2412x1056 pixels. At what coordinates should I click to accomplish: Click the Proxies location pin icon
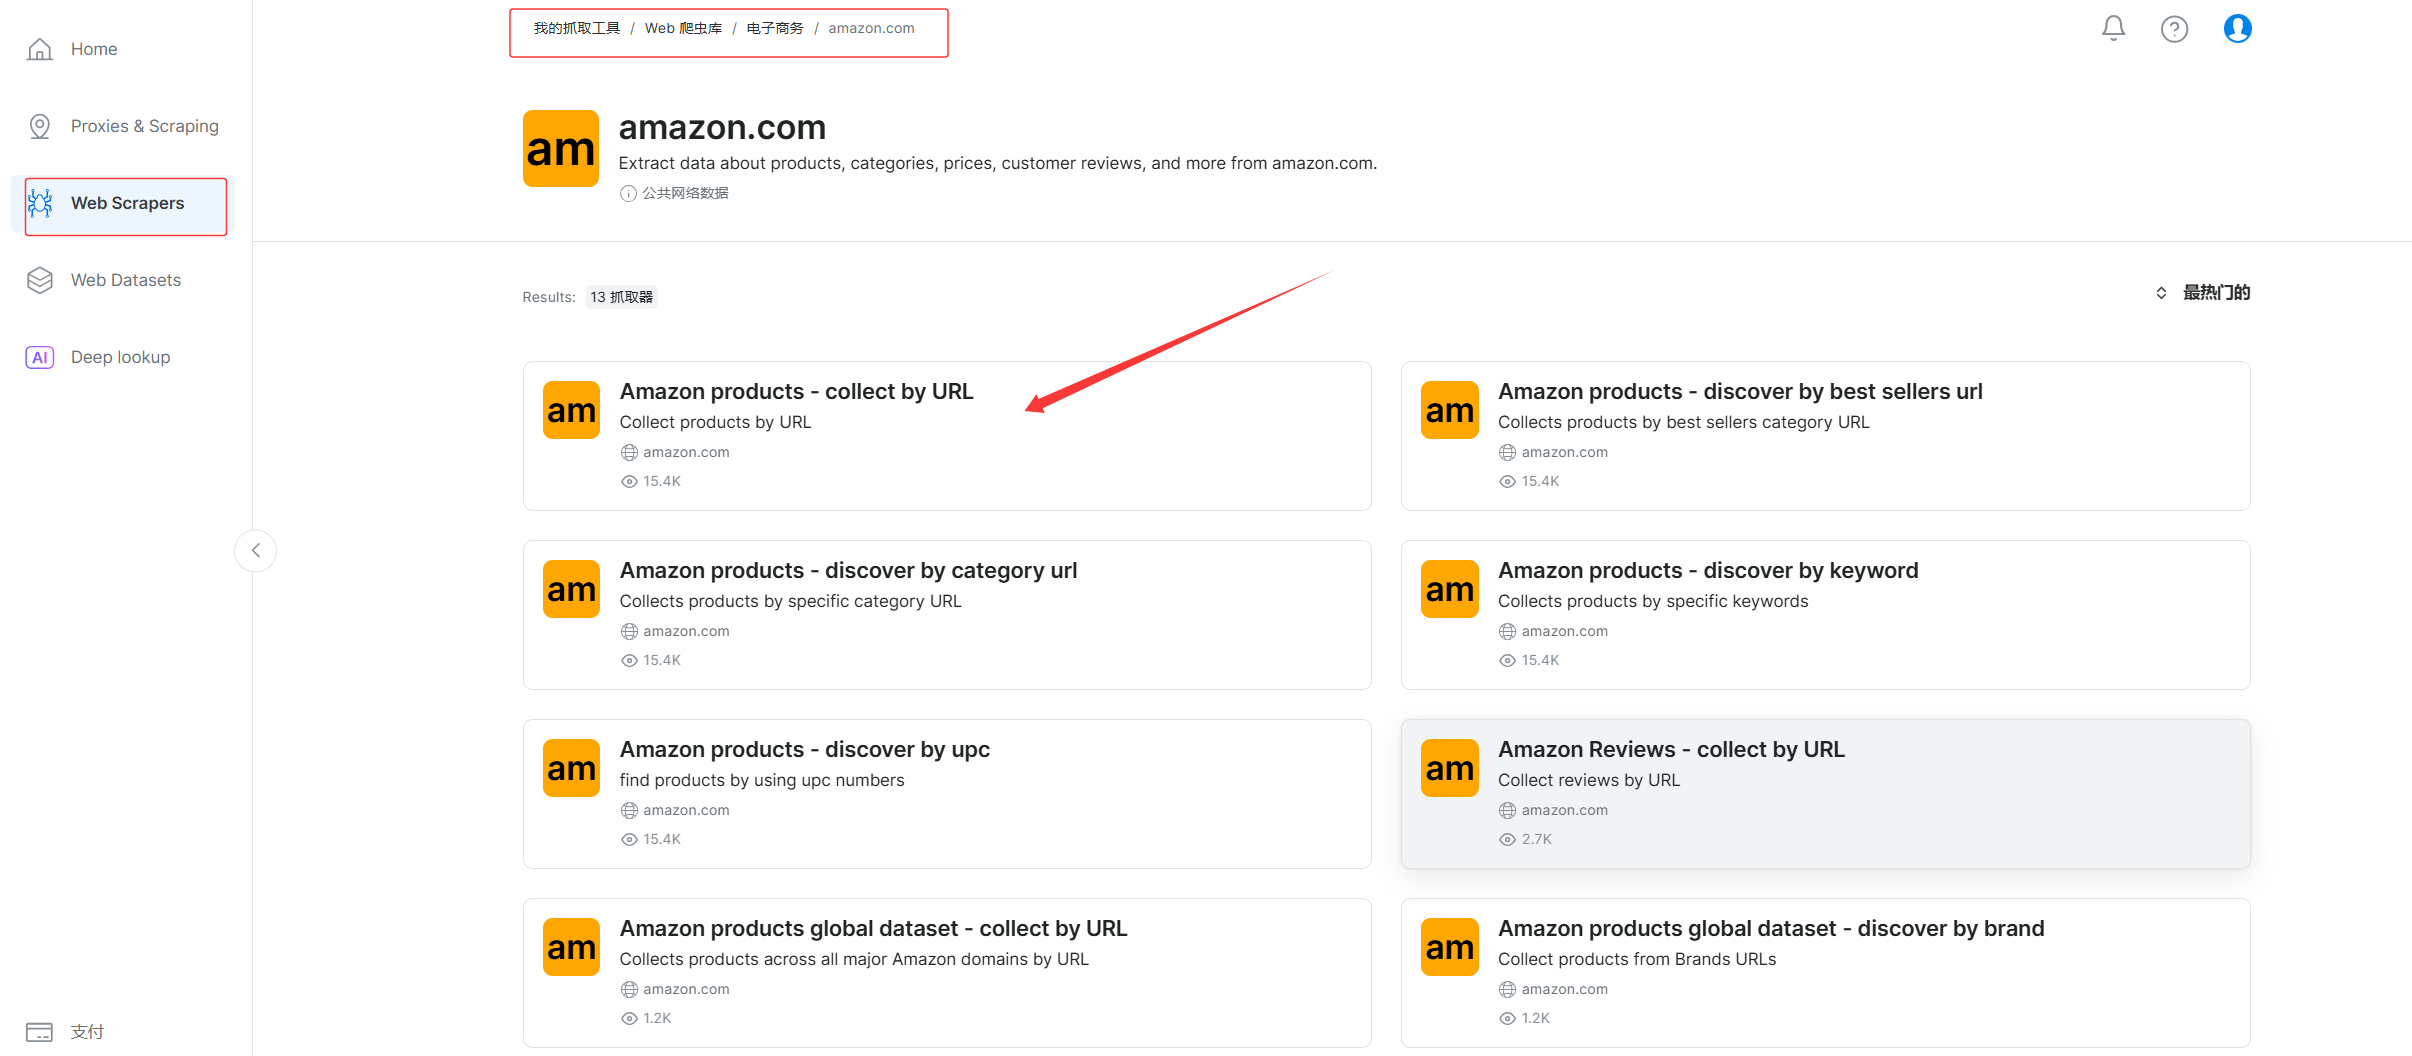40,126
